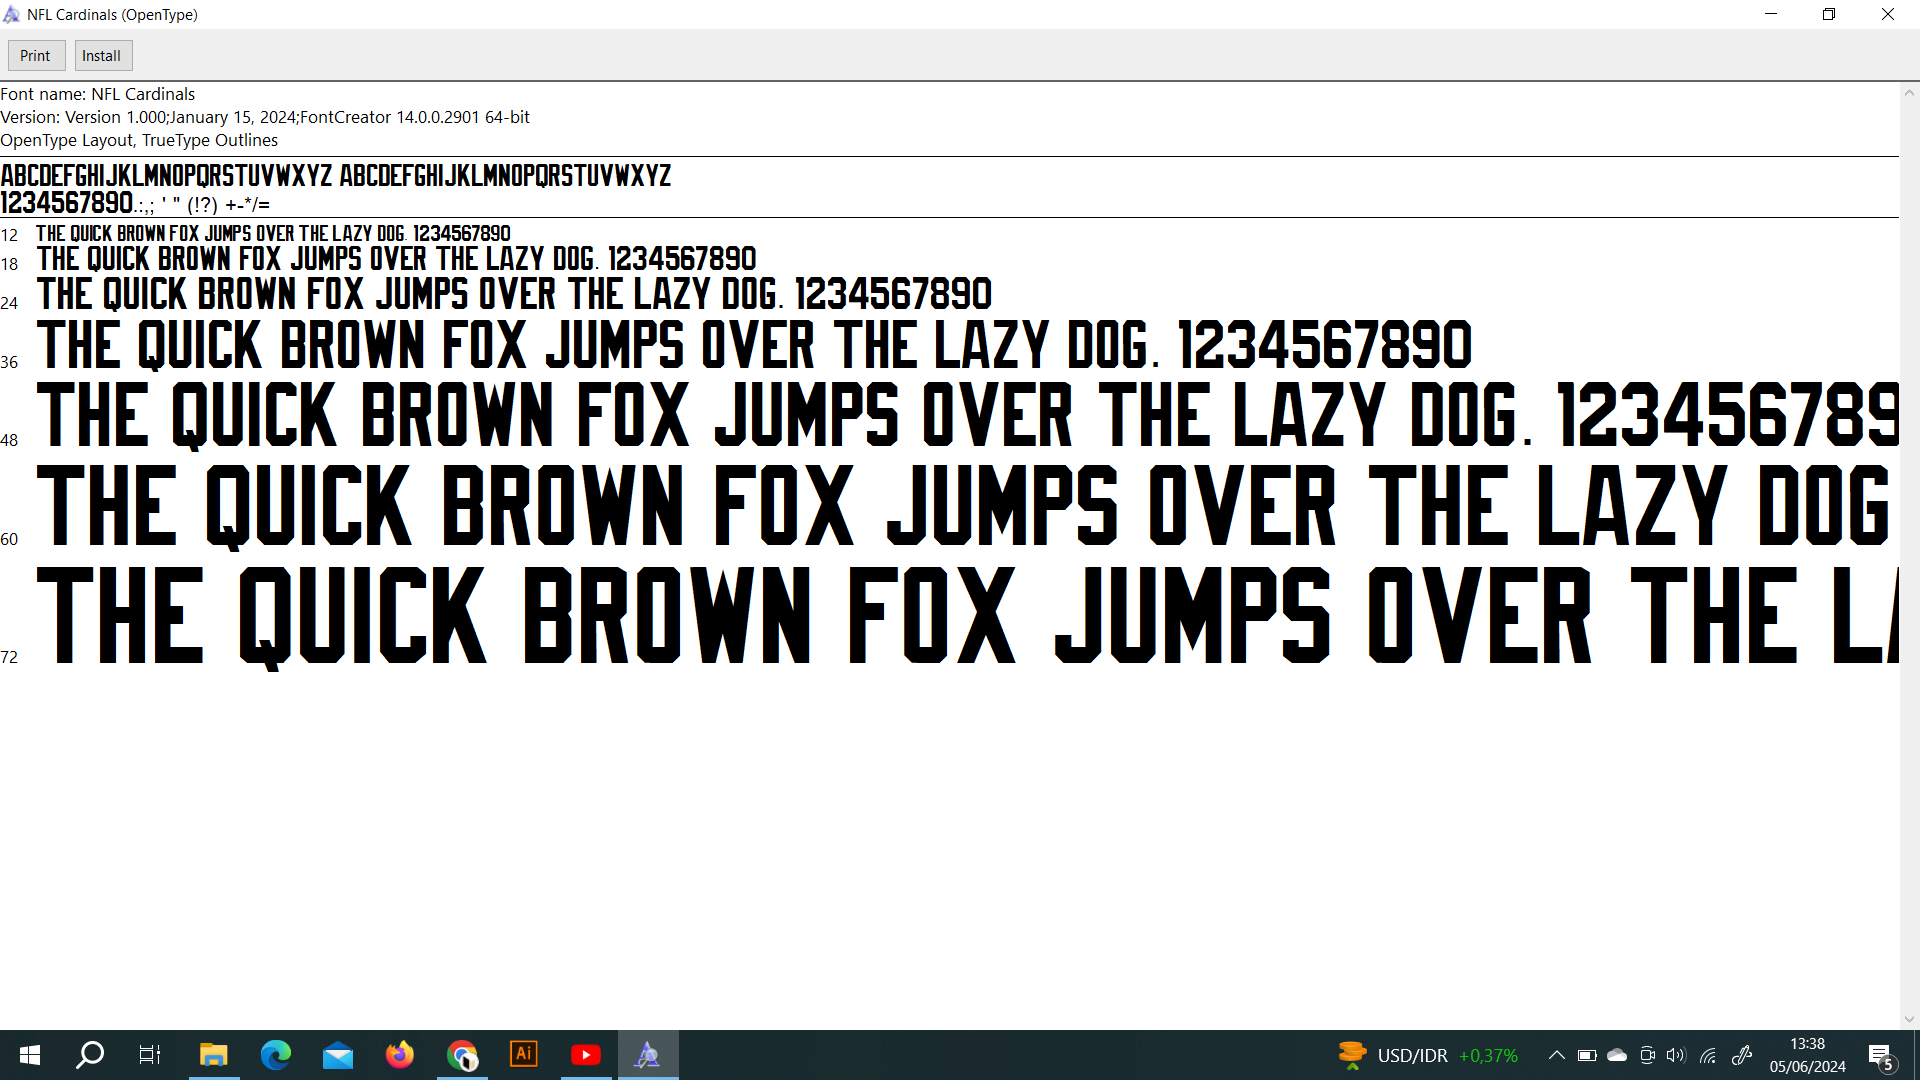1920x1080 pixels.
Task: Open File Explorer from the taskbar
Action: (213, 1055)
